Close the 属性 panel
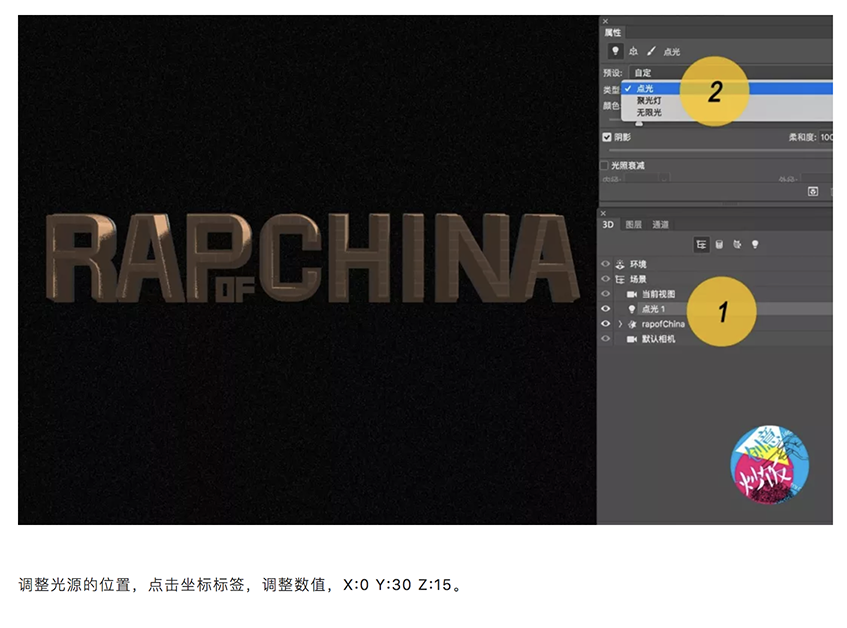The width and height of the screenshot is (847, 628). [x=605, y=21]
